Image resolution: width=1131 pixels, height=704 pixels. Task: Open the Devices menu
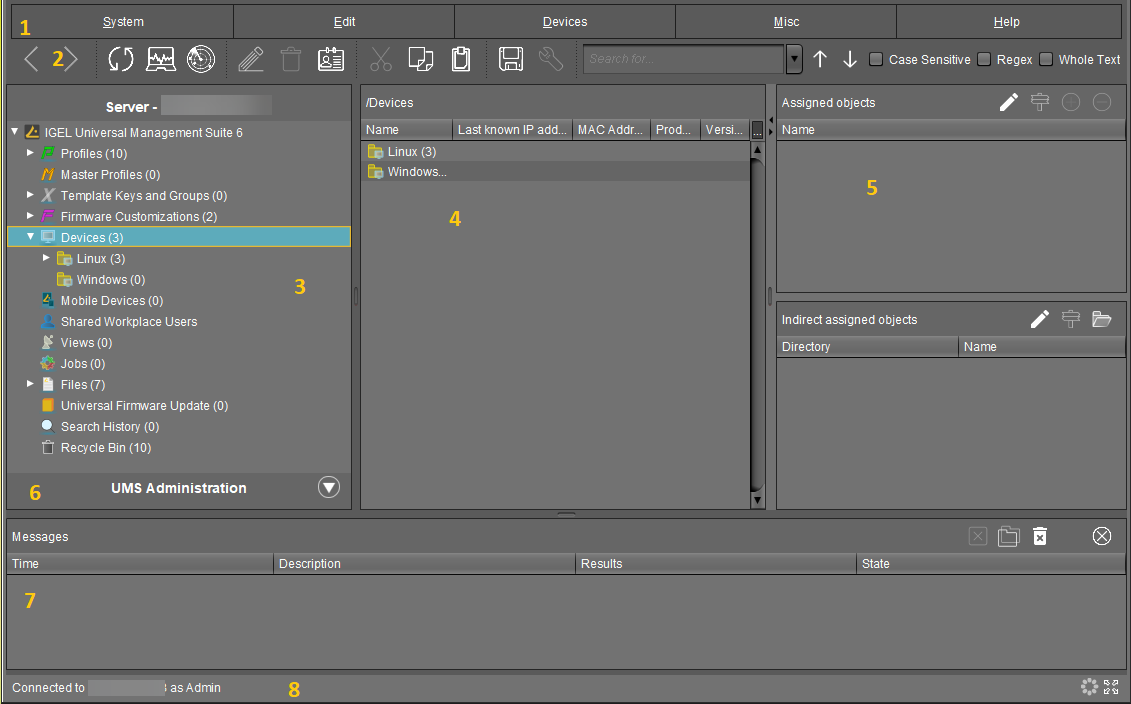[565, 21]
